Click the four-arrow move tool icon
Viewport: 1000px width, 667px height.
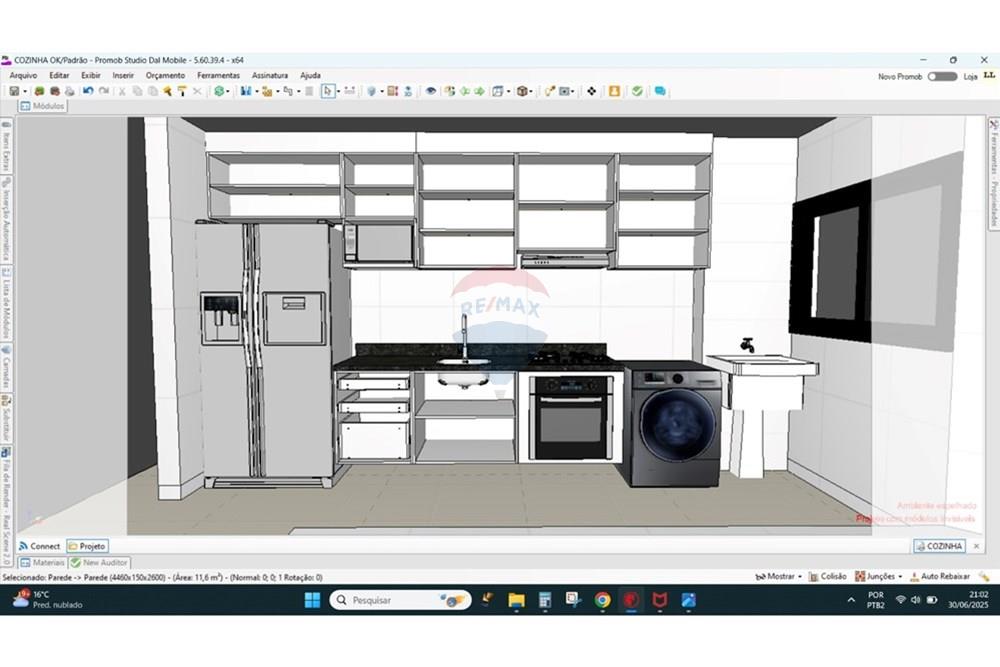pos(591,91)
